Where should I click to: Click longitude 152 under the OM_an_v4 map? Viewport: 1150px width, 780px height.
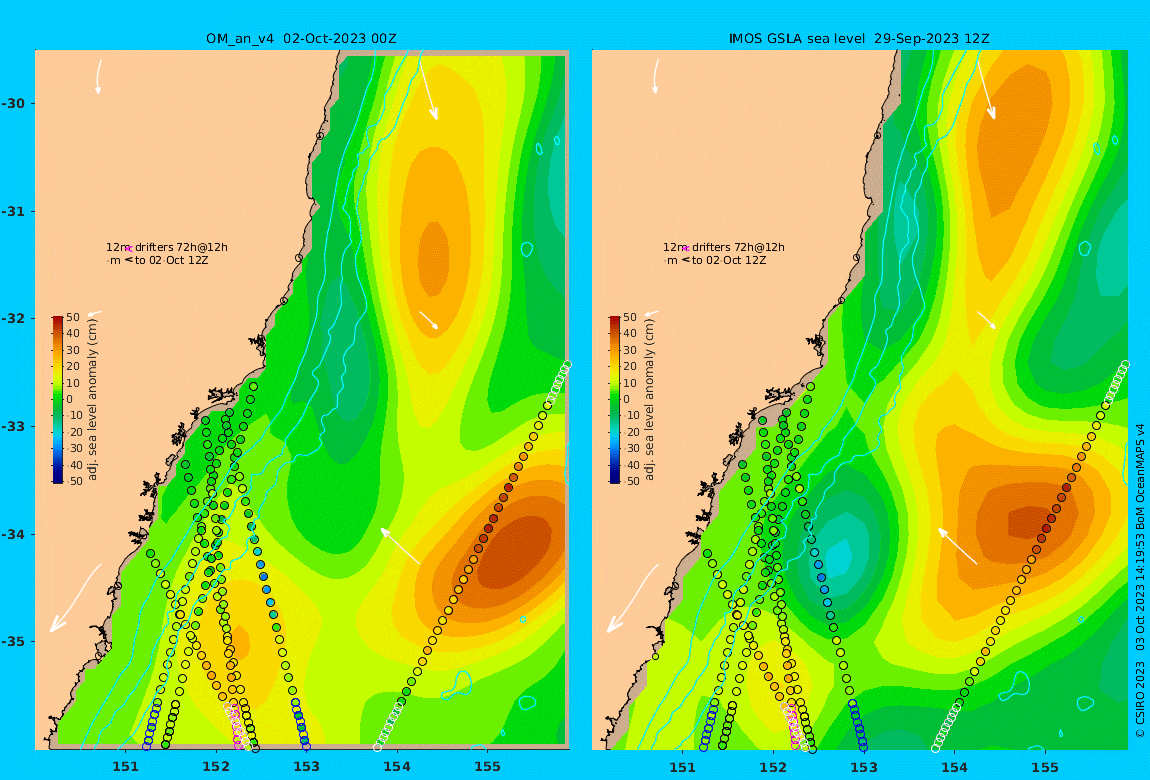coord(216,767)
